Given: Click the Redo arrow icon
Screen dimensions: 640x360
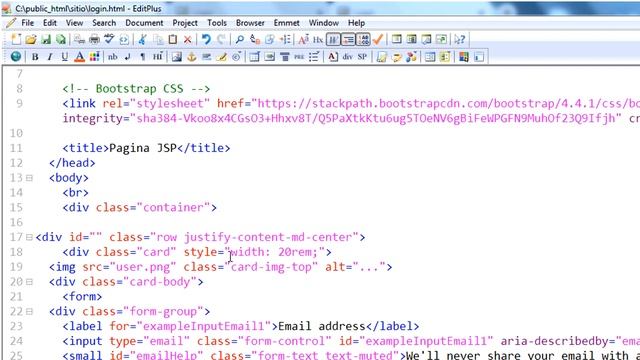Looking at the screenshot, I should coord(221,40).
